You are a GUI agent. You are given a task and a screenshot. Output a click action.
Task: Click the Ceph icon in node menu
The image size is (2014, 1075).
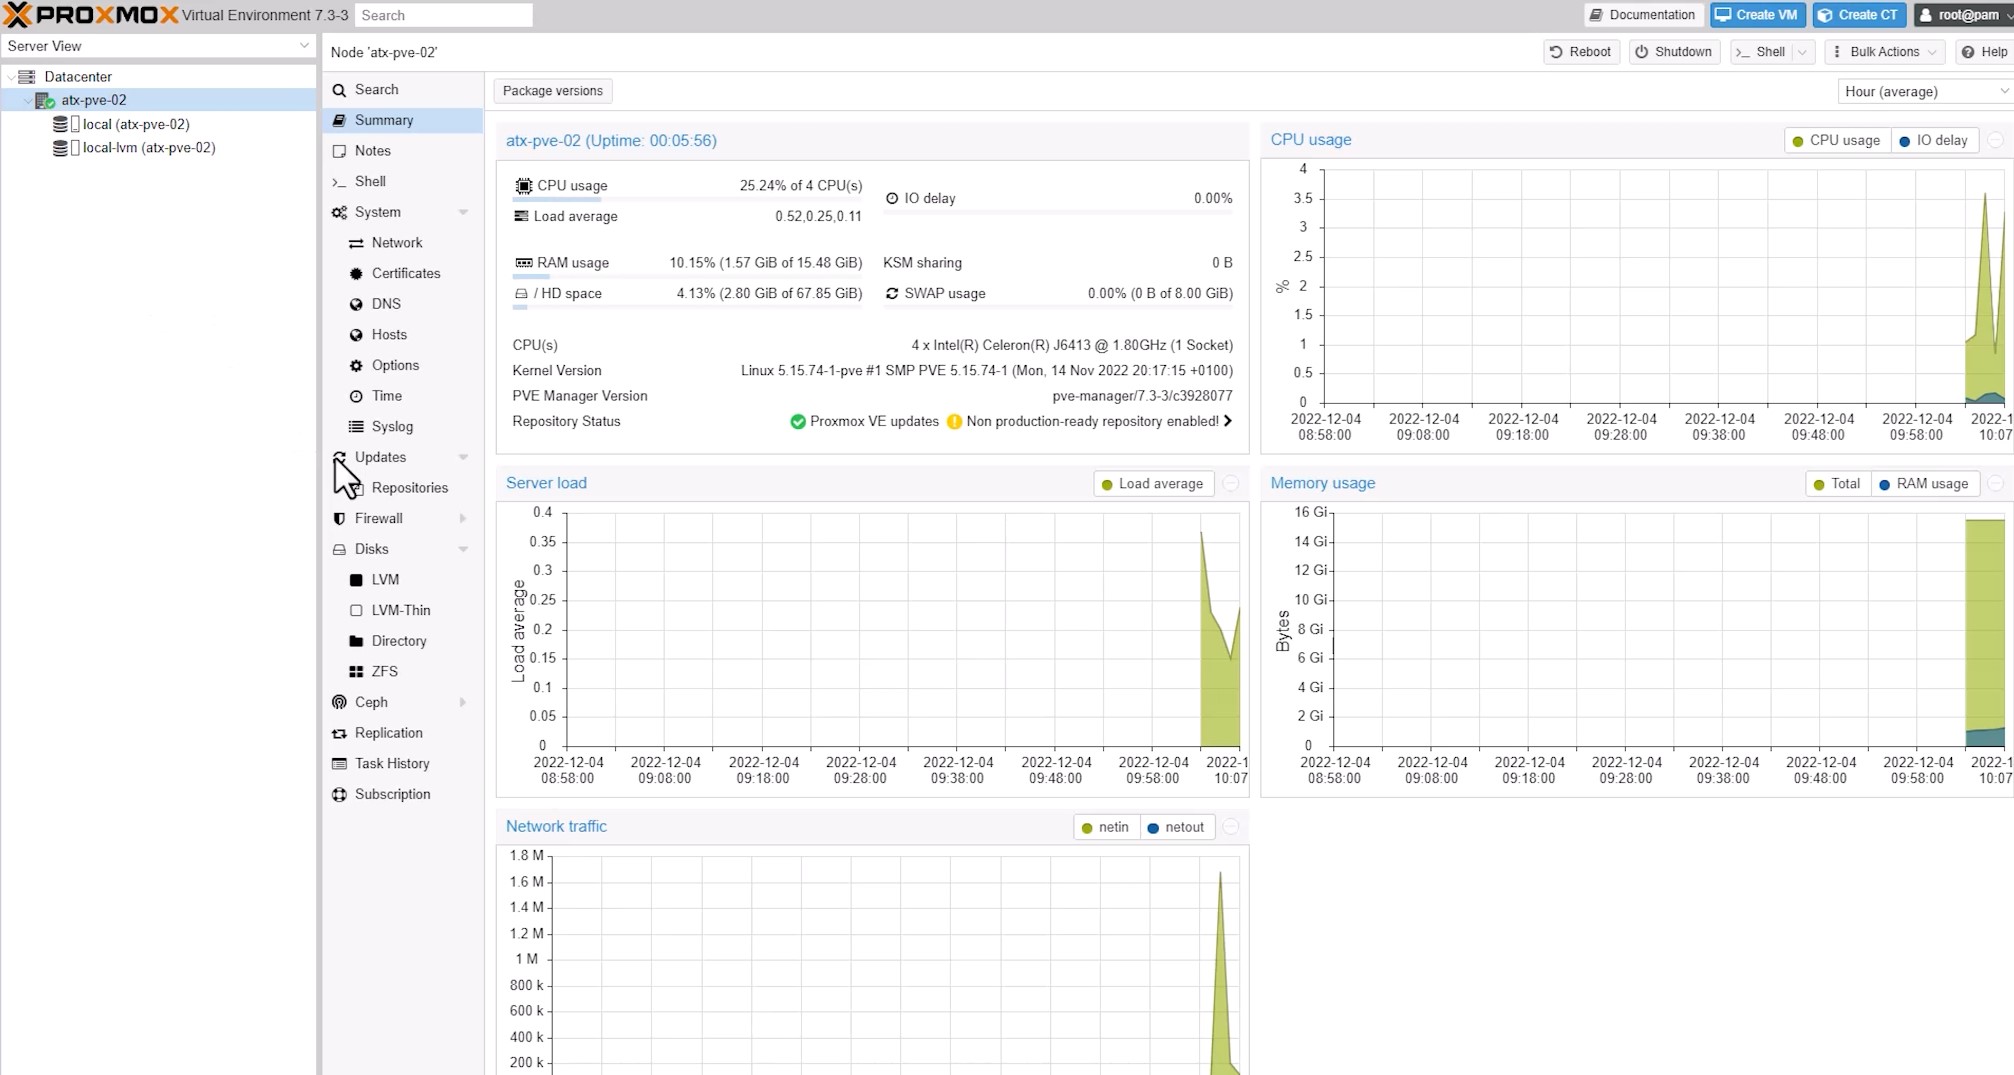(x=339, y=702)
